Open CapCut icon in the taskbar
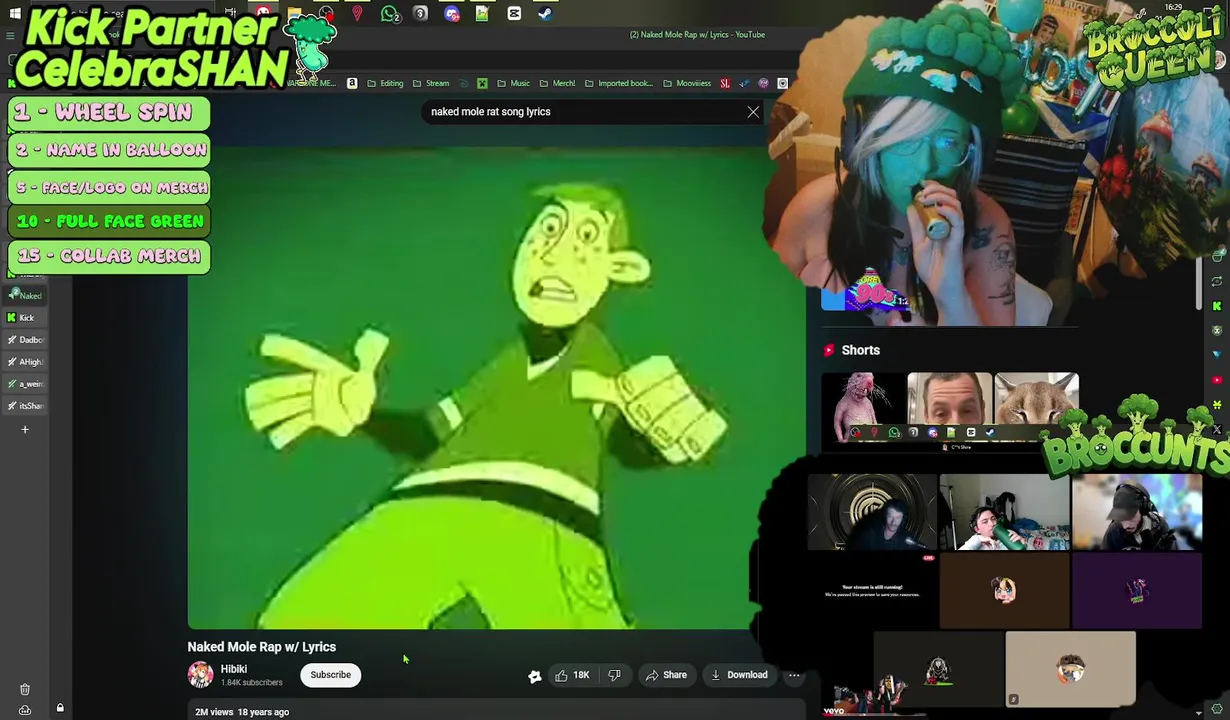The image size is (1230, 720). click(514, 14)
